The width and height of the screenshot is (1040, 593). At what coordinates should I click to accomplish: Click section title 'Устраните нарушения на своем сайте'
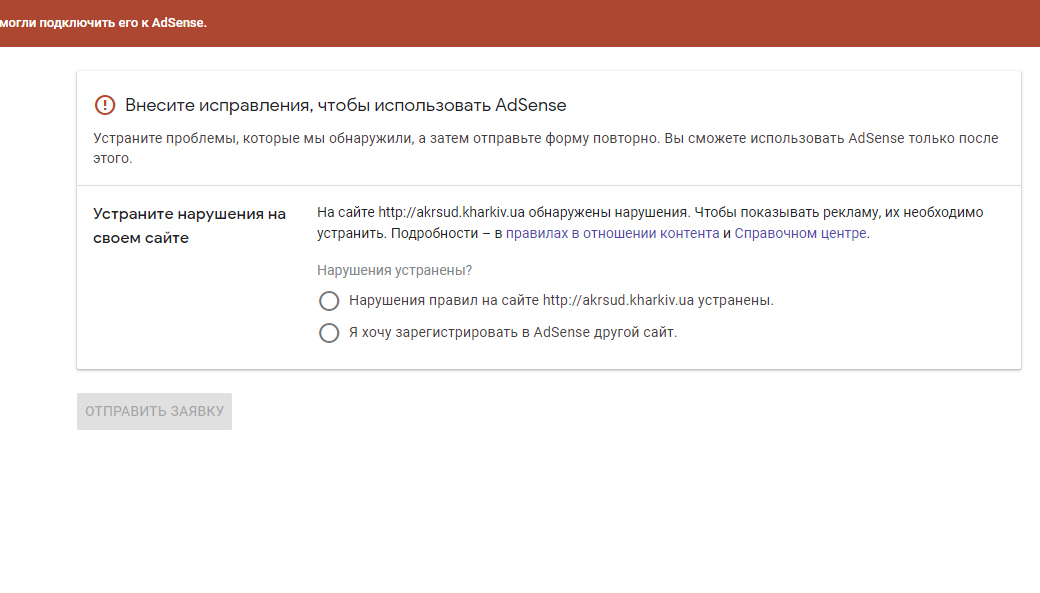(190, 226)
